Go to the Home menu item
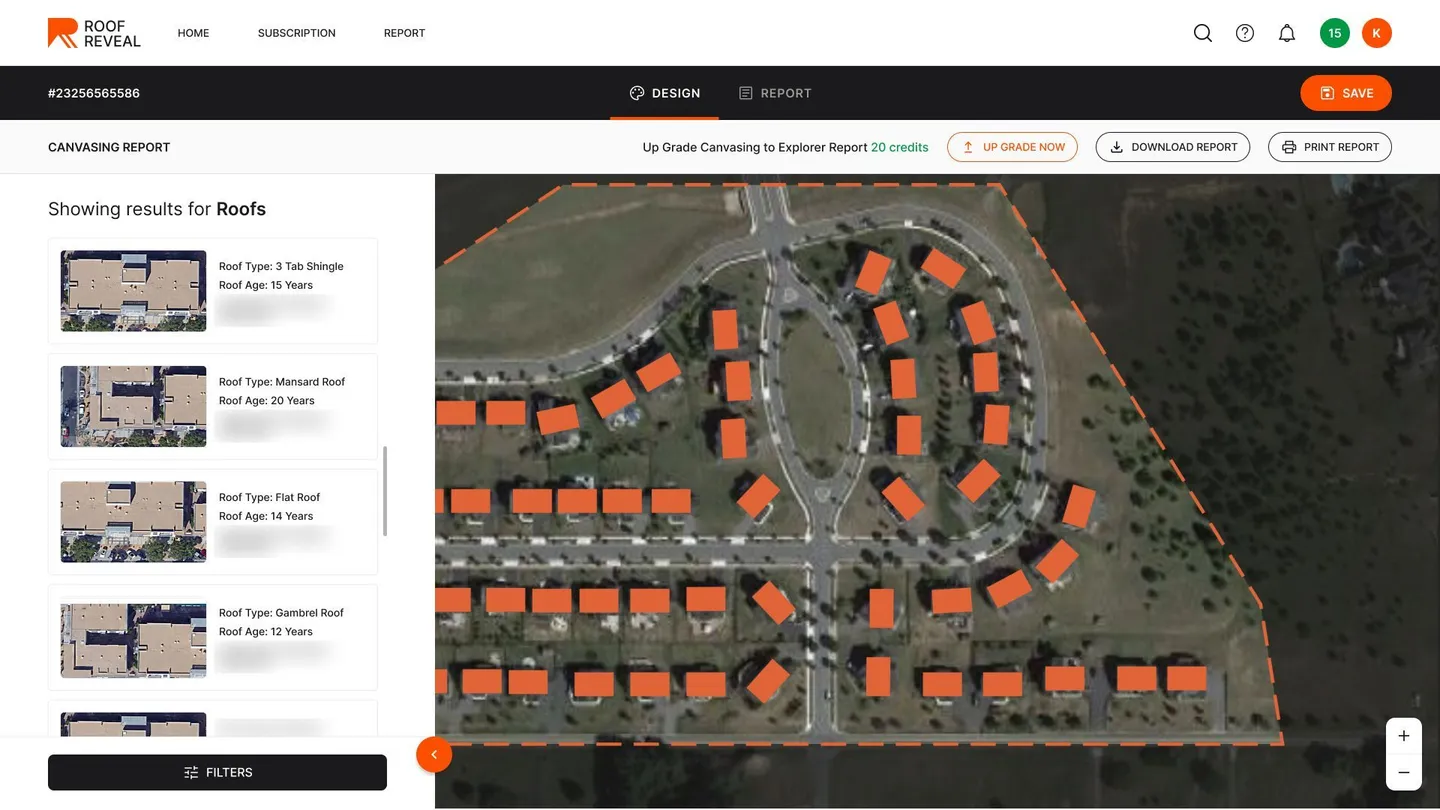This screenshot has height=810, width=1440. (x=193, y=33)
